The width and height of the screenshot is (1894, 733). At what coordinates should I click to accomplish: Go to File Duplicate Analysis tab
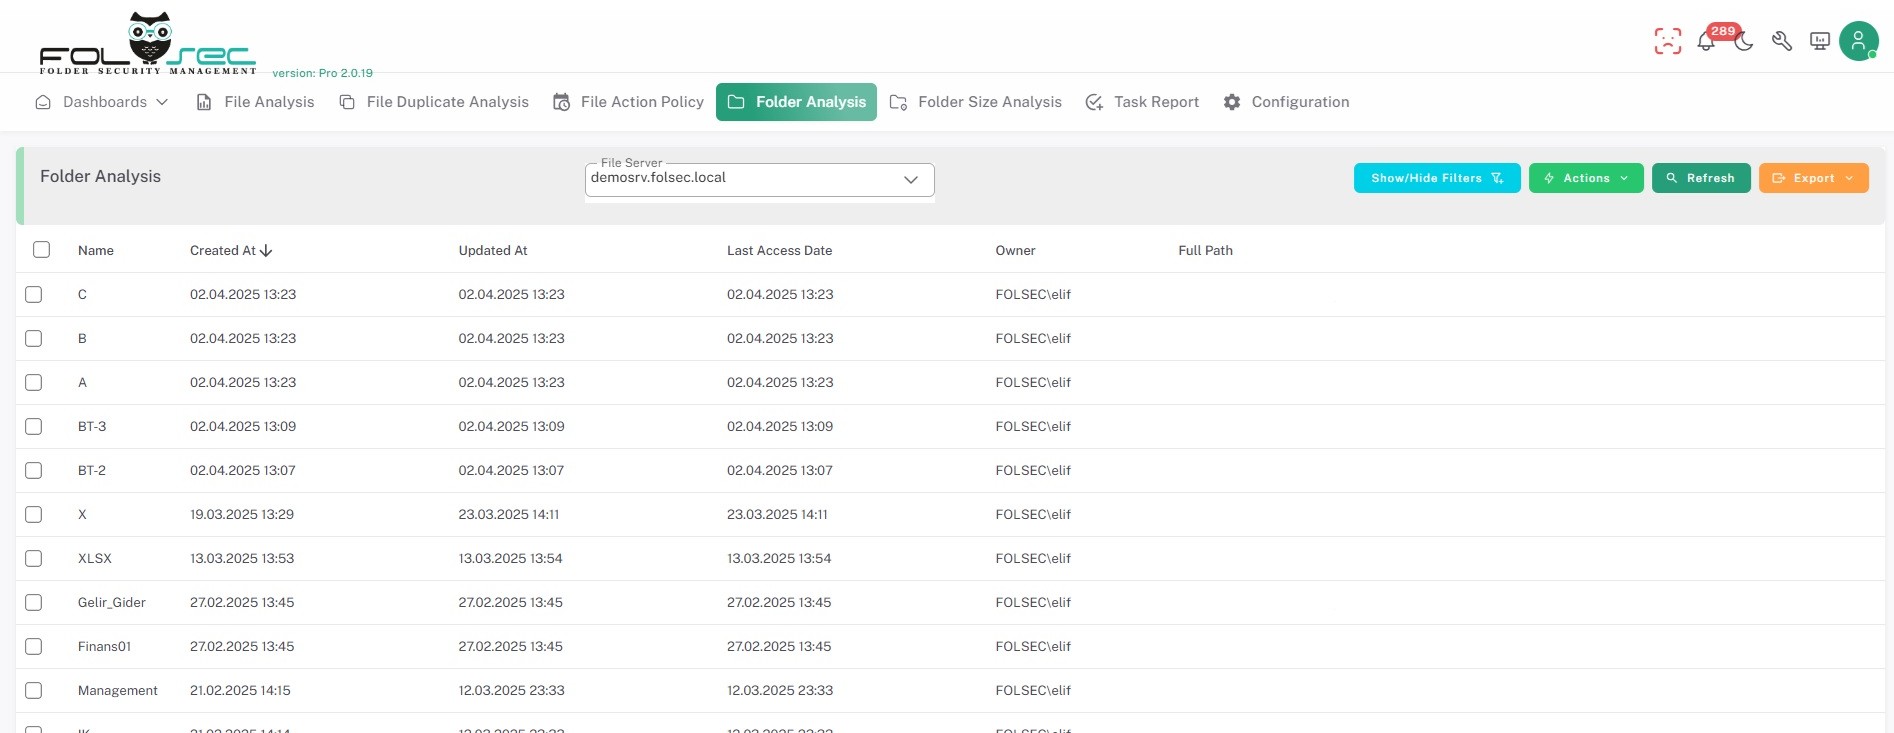point(434,102)
